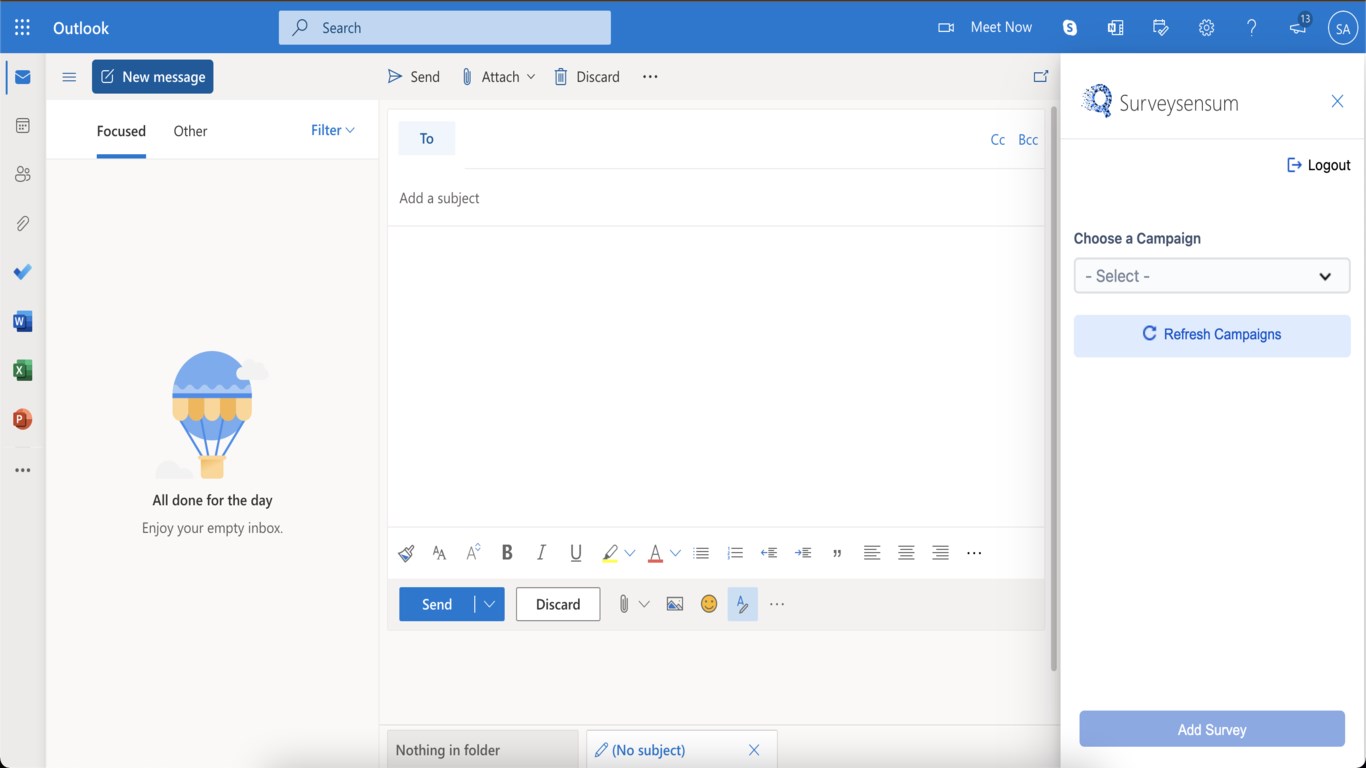The image size is (1366, 768).
Task: Toggle numbered list
Action: [x=735, y=553]
